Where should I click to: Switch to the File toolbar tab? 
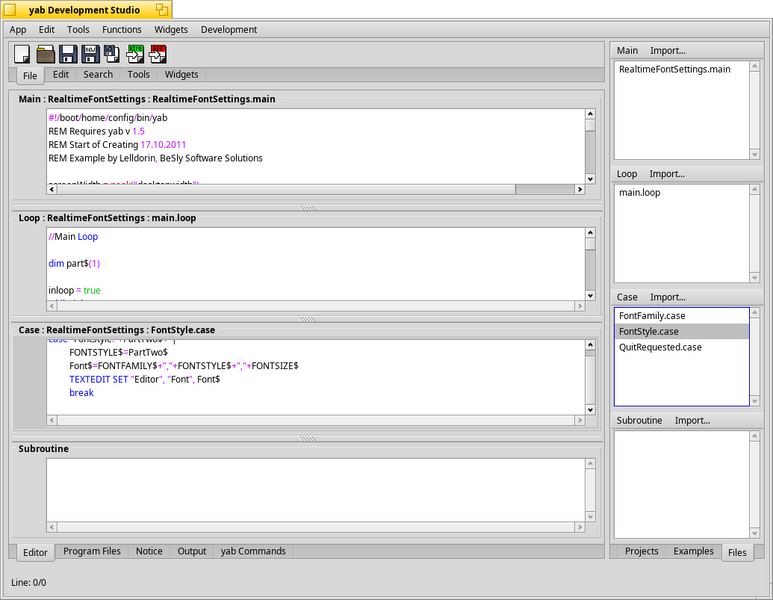tap(30, 75)
